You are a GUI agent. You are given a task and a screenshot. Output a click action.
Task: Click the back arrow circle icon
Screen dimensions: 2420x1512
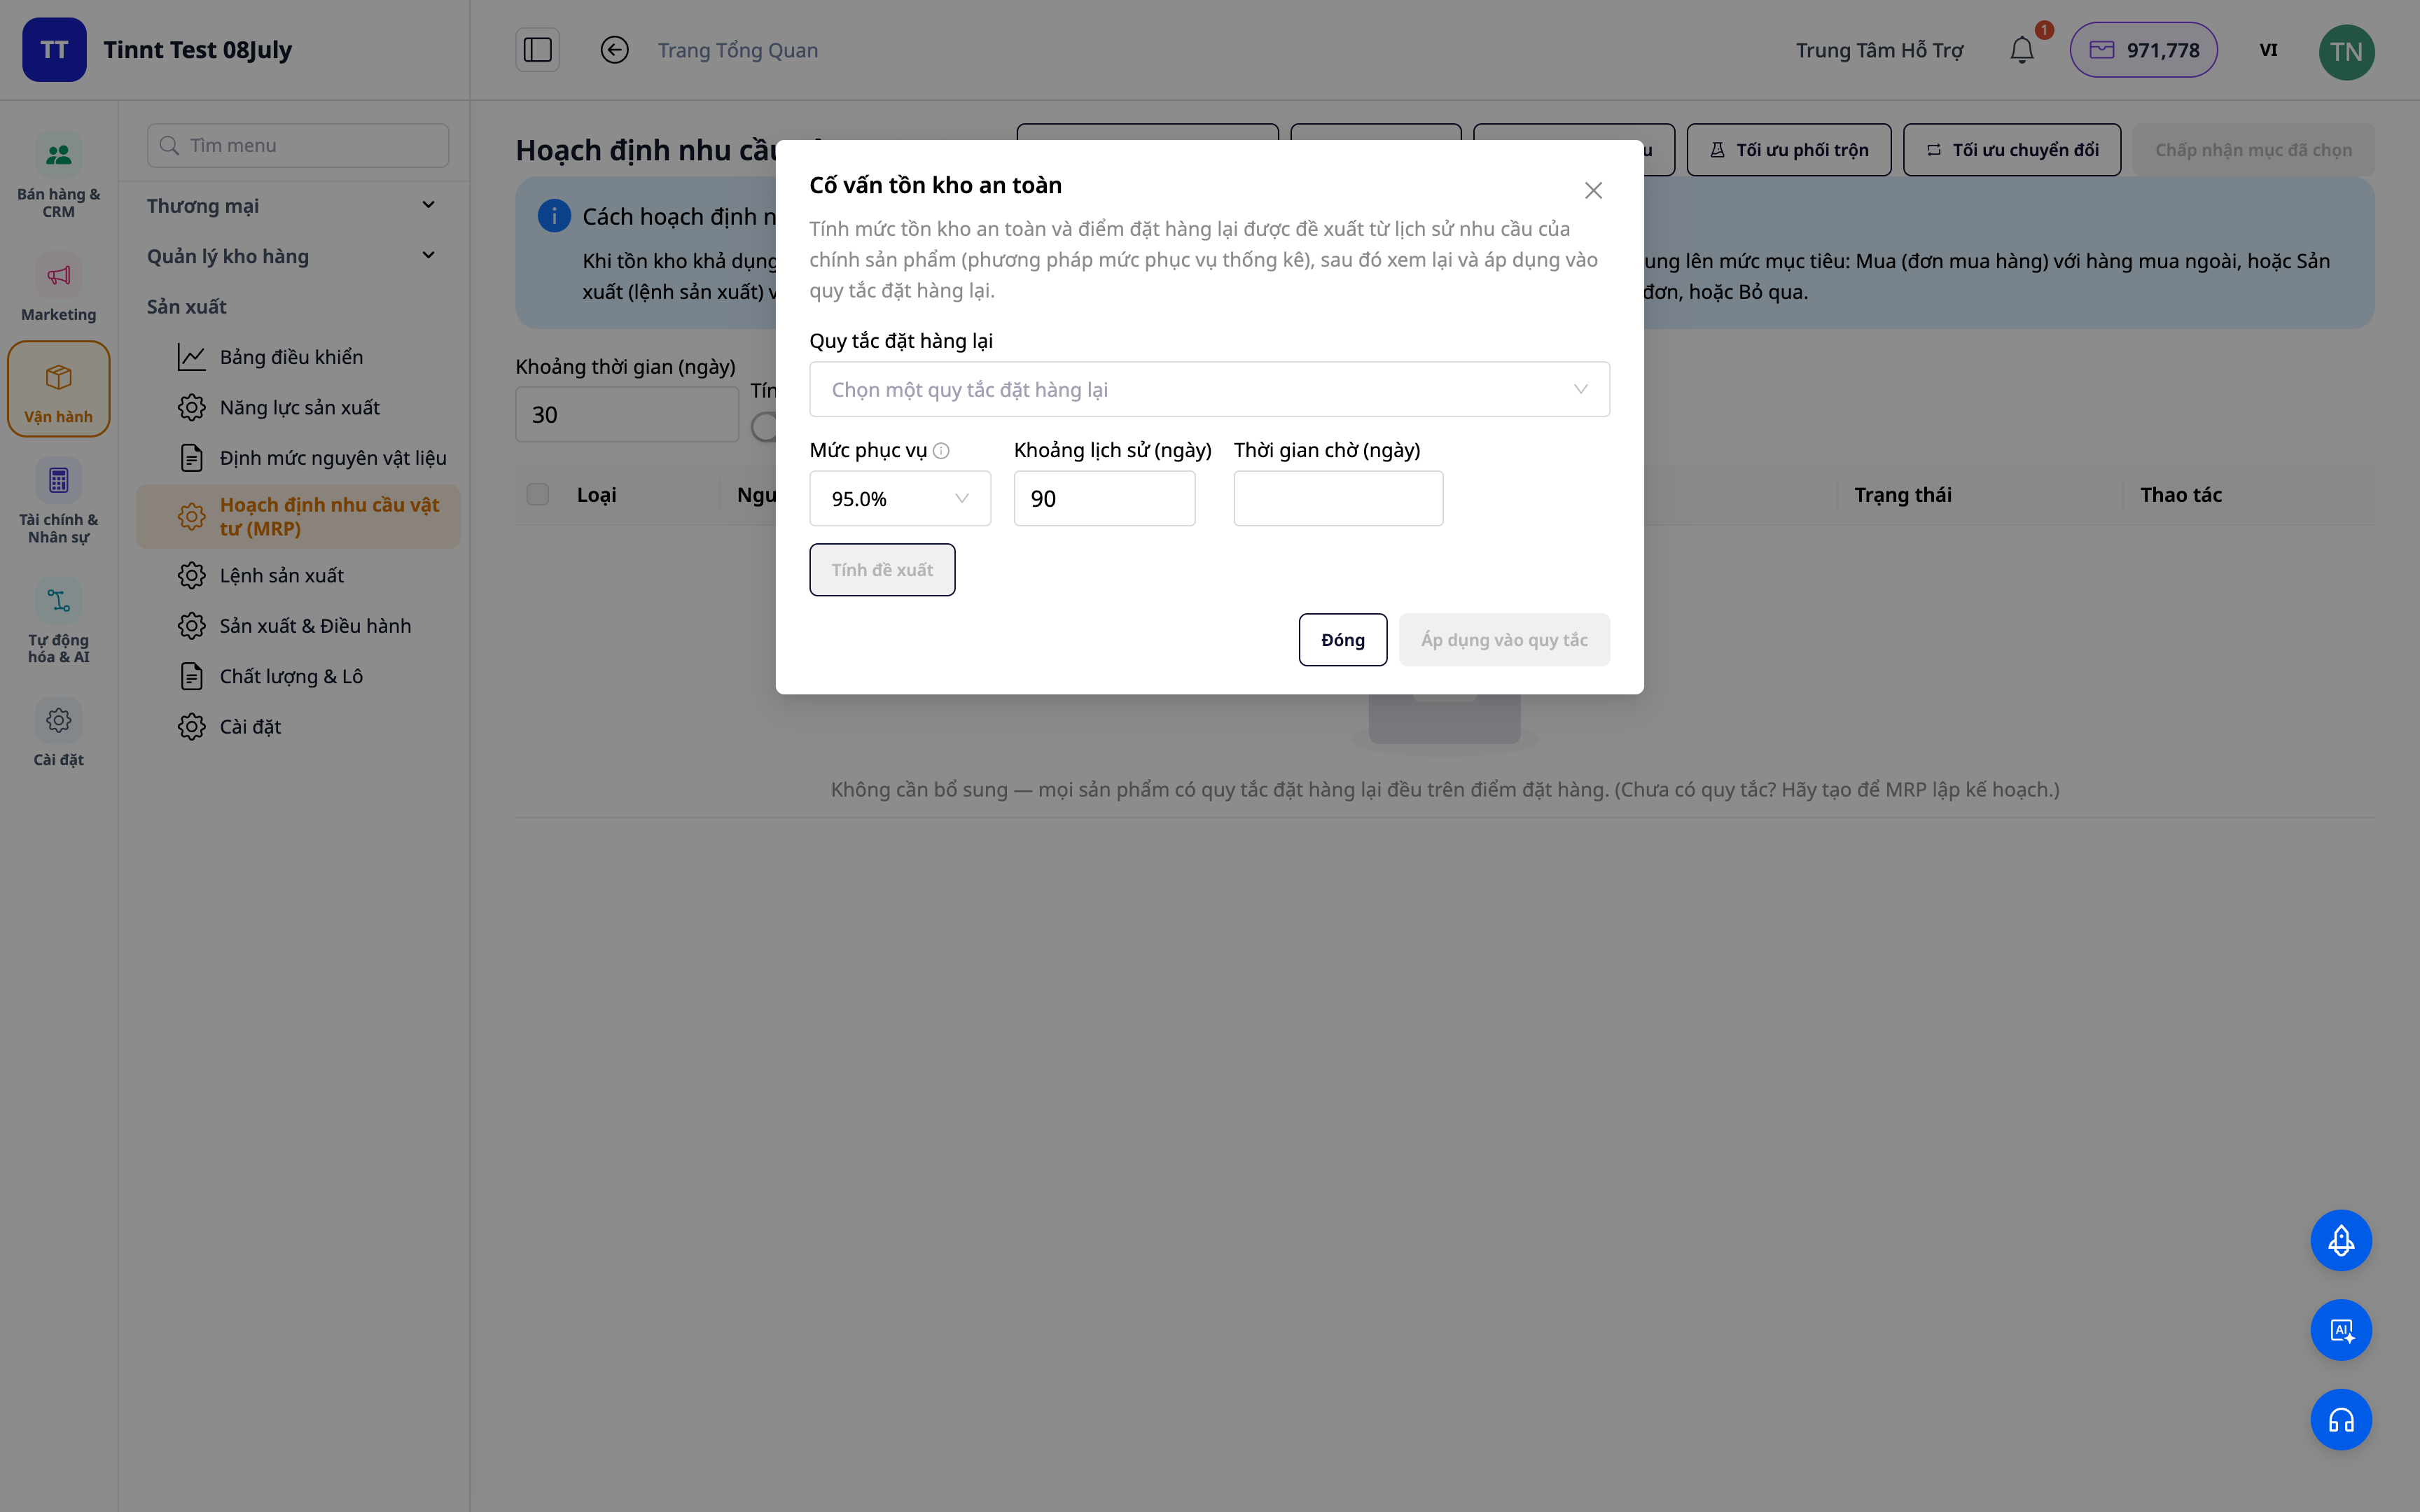tap(614, 50)
